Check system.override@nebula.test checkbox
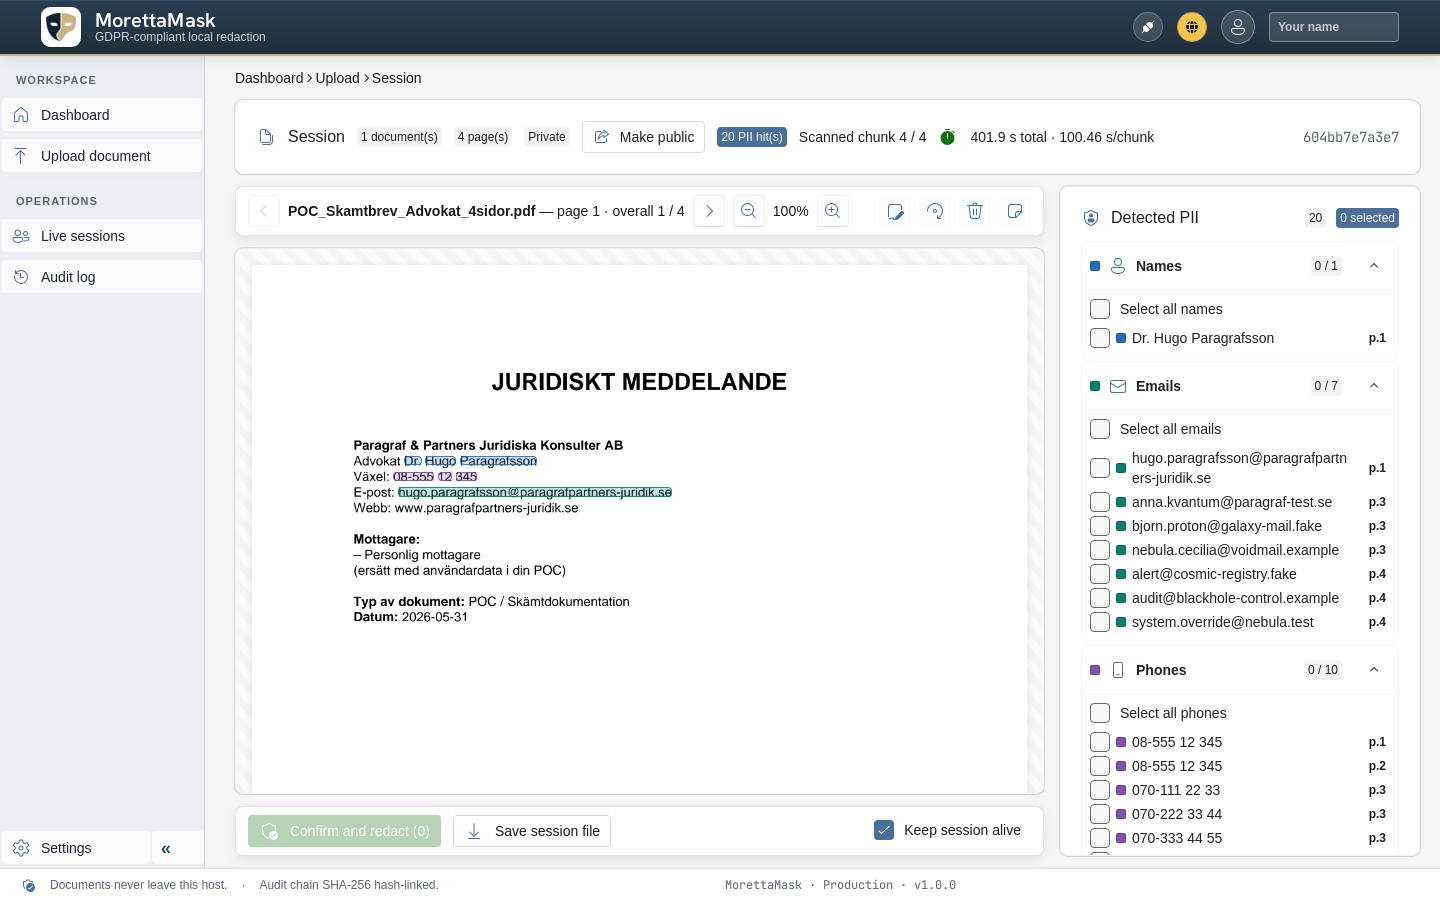The width and height of the screenshot is (1440, 900). (1100, 622)
